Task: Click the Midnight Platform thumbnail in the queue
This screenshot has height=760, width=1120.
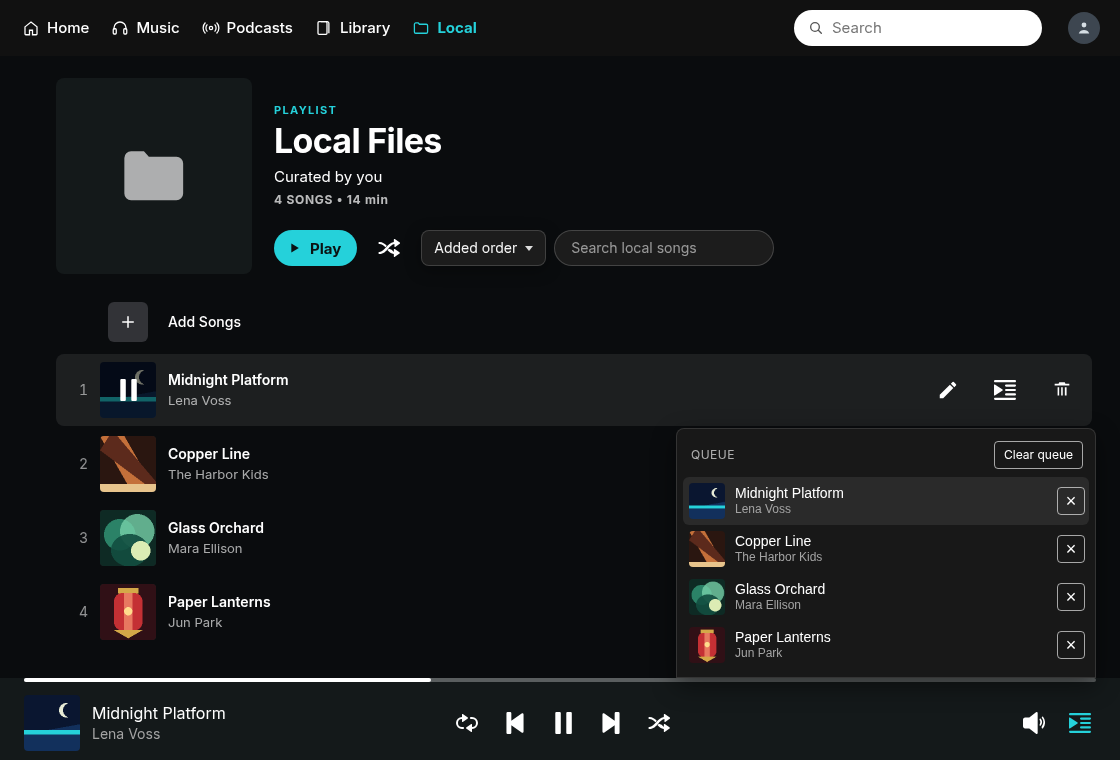Action: tap(706, 501)
